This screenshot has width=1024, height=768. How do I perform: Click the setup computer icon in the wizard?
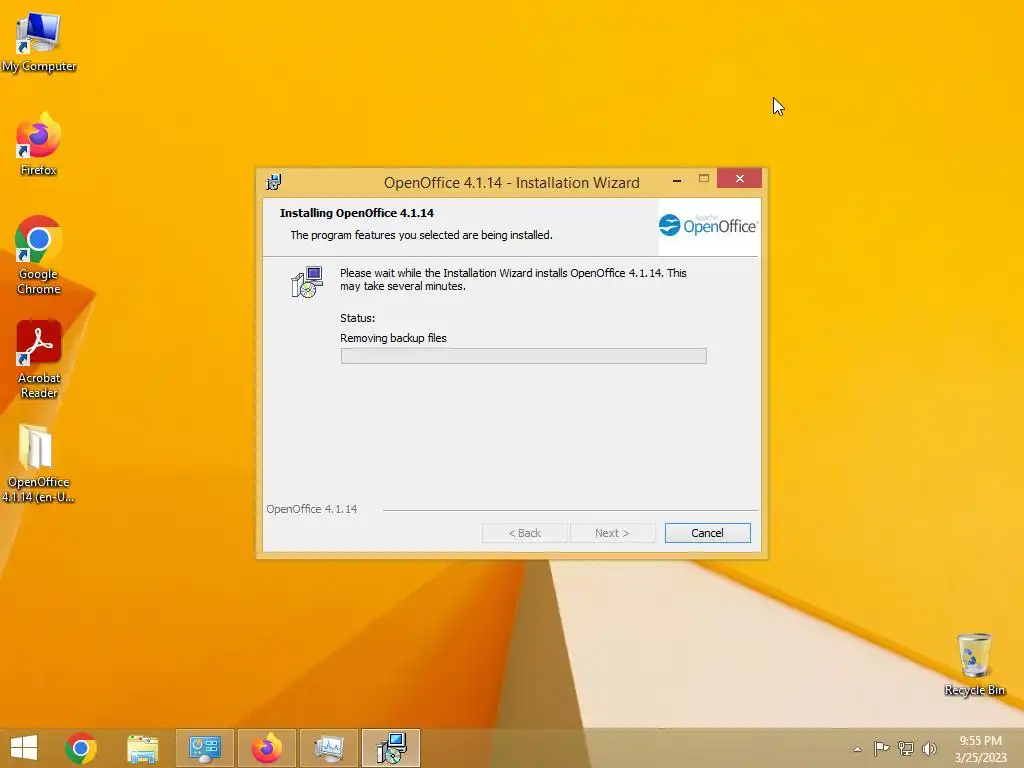pos(307,282)
